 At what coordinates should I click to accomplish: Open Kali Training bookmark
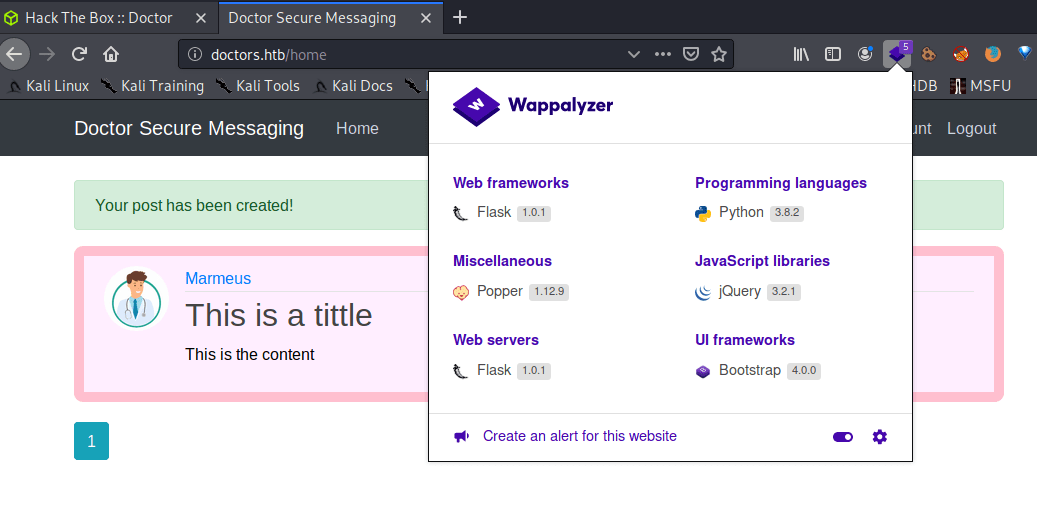click(x=152, y=86)
